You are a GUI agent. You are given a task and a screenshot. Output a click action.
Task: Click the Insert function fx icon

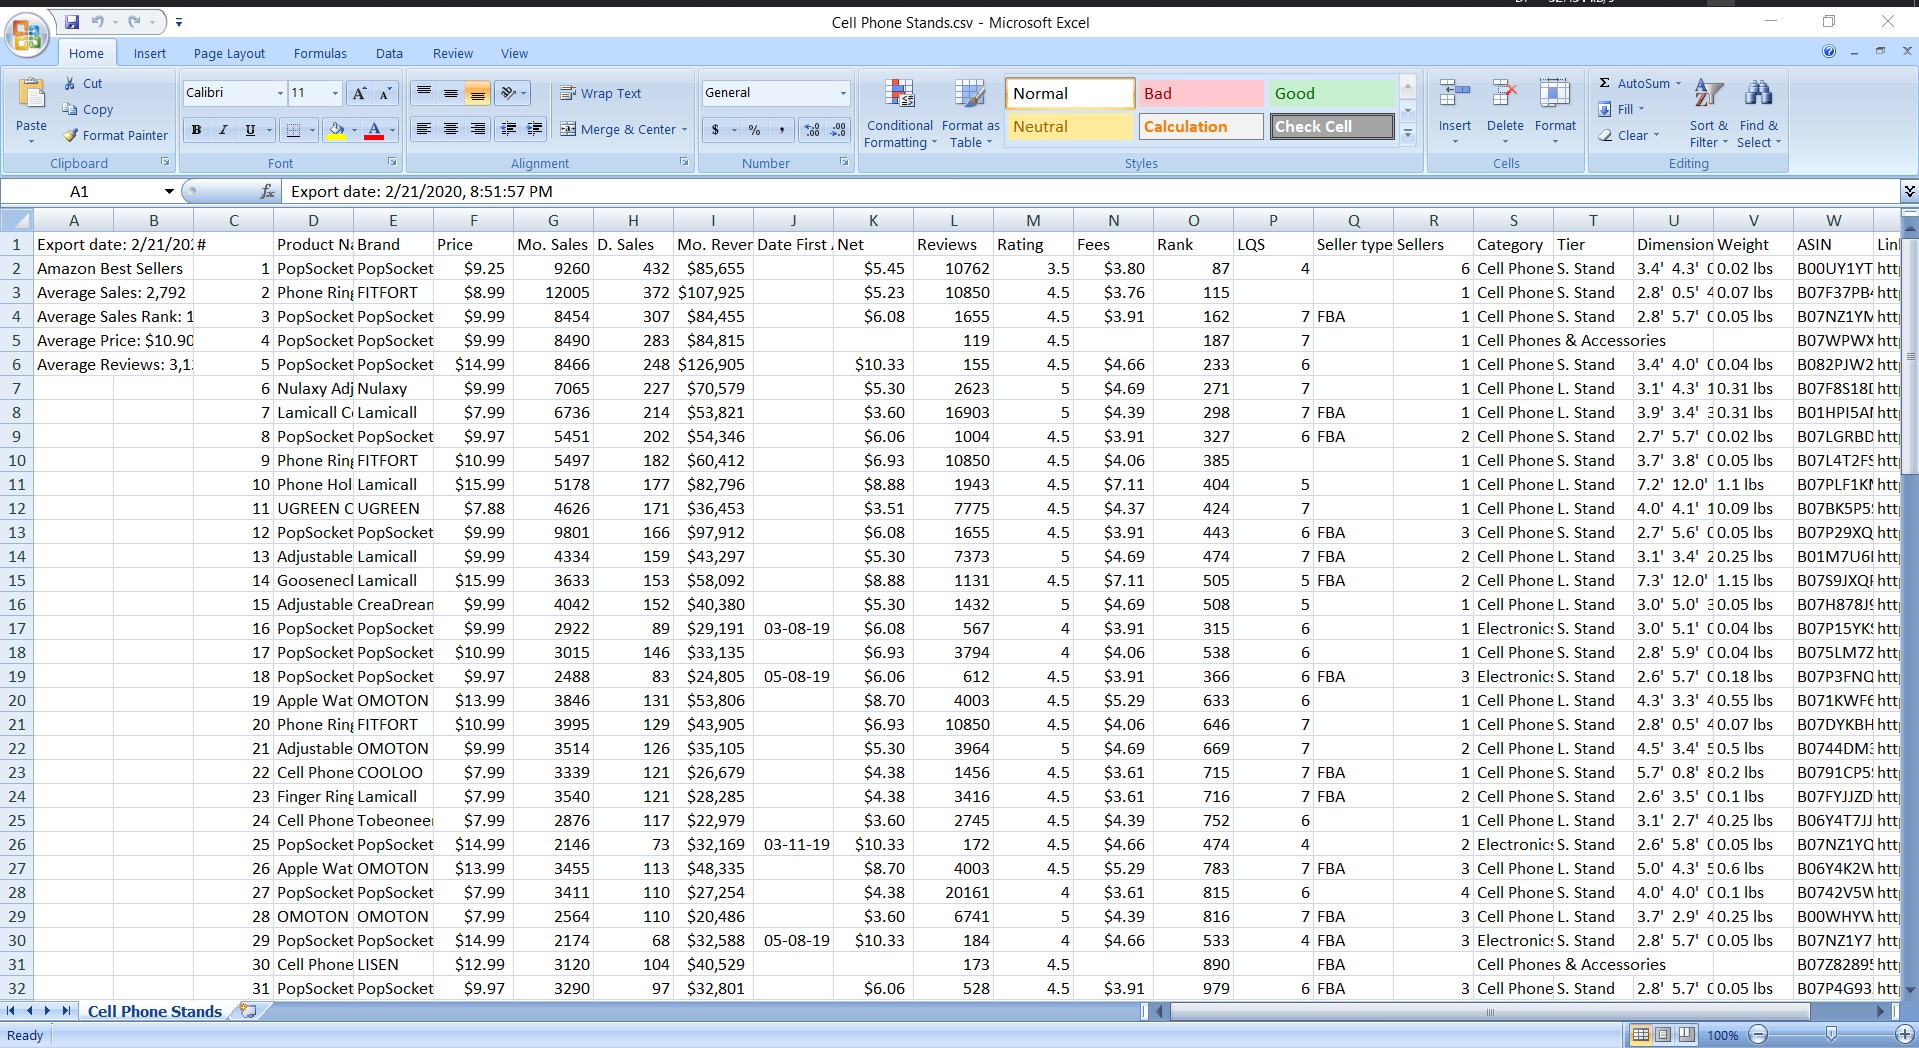click(267, 191)
